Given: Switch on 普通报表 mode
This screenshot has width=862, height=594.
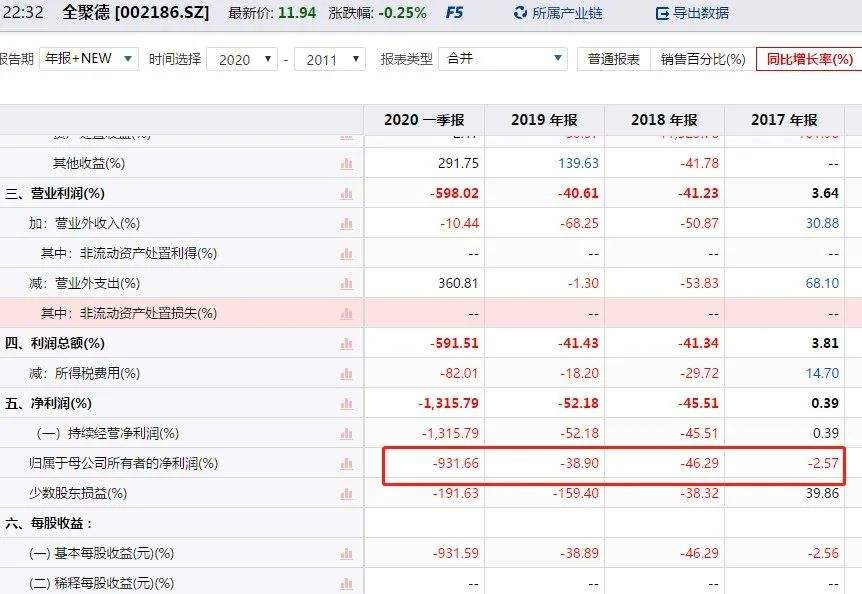Looking at the screenshot, I should click(x=613, y=59).
